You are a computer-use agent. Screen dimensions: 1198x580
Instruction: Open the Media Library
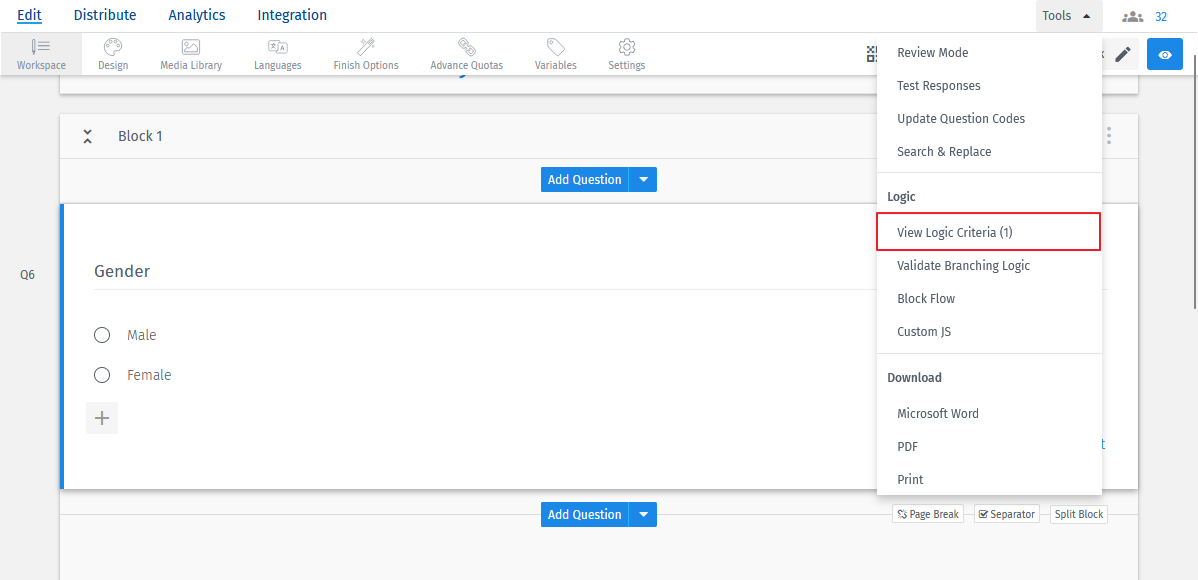191,54
